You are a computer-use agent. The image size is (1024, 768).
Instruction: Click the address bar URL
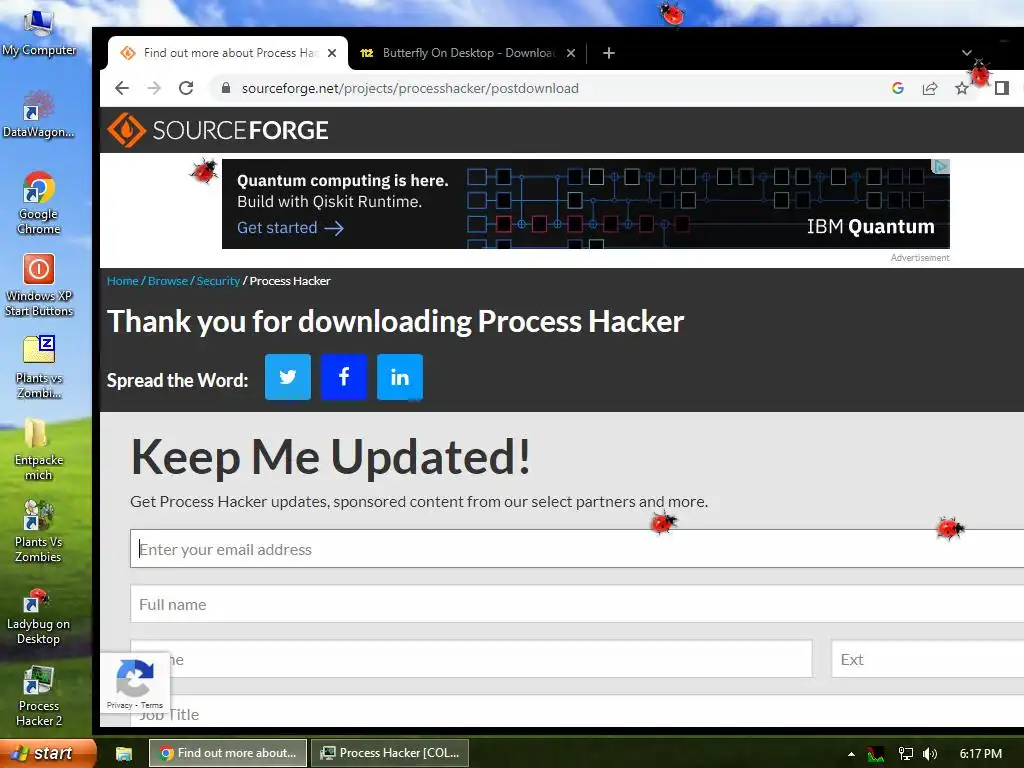tap(410, 88)
